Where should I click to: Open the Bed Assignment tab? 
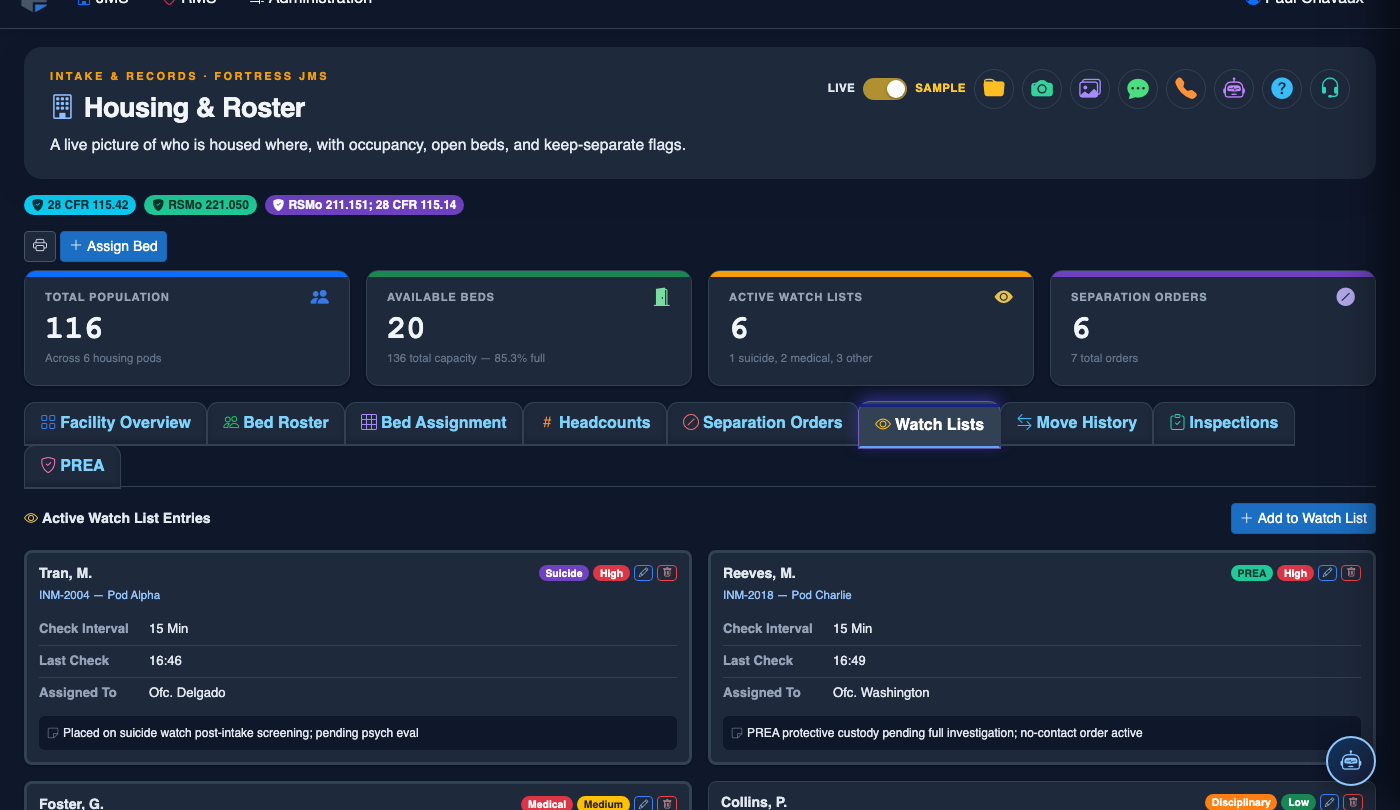pos(434,423)
